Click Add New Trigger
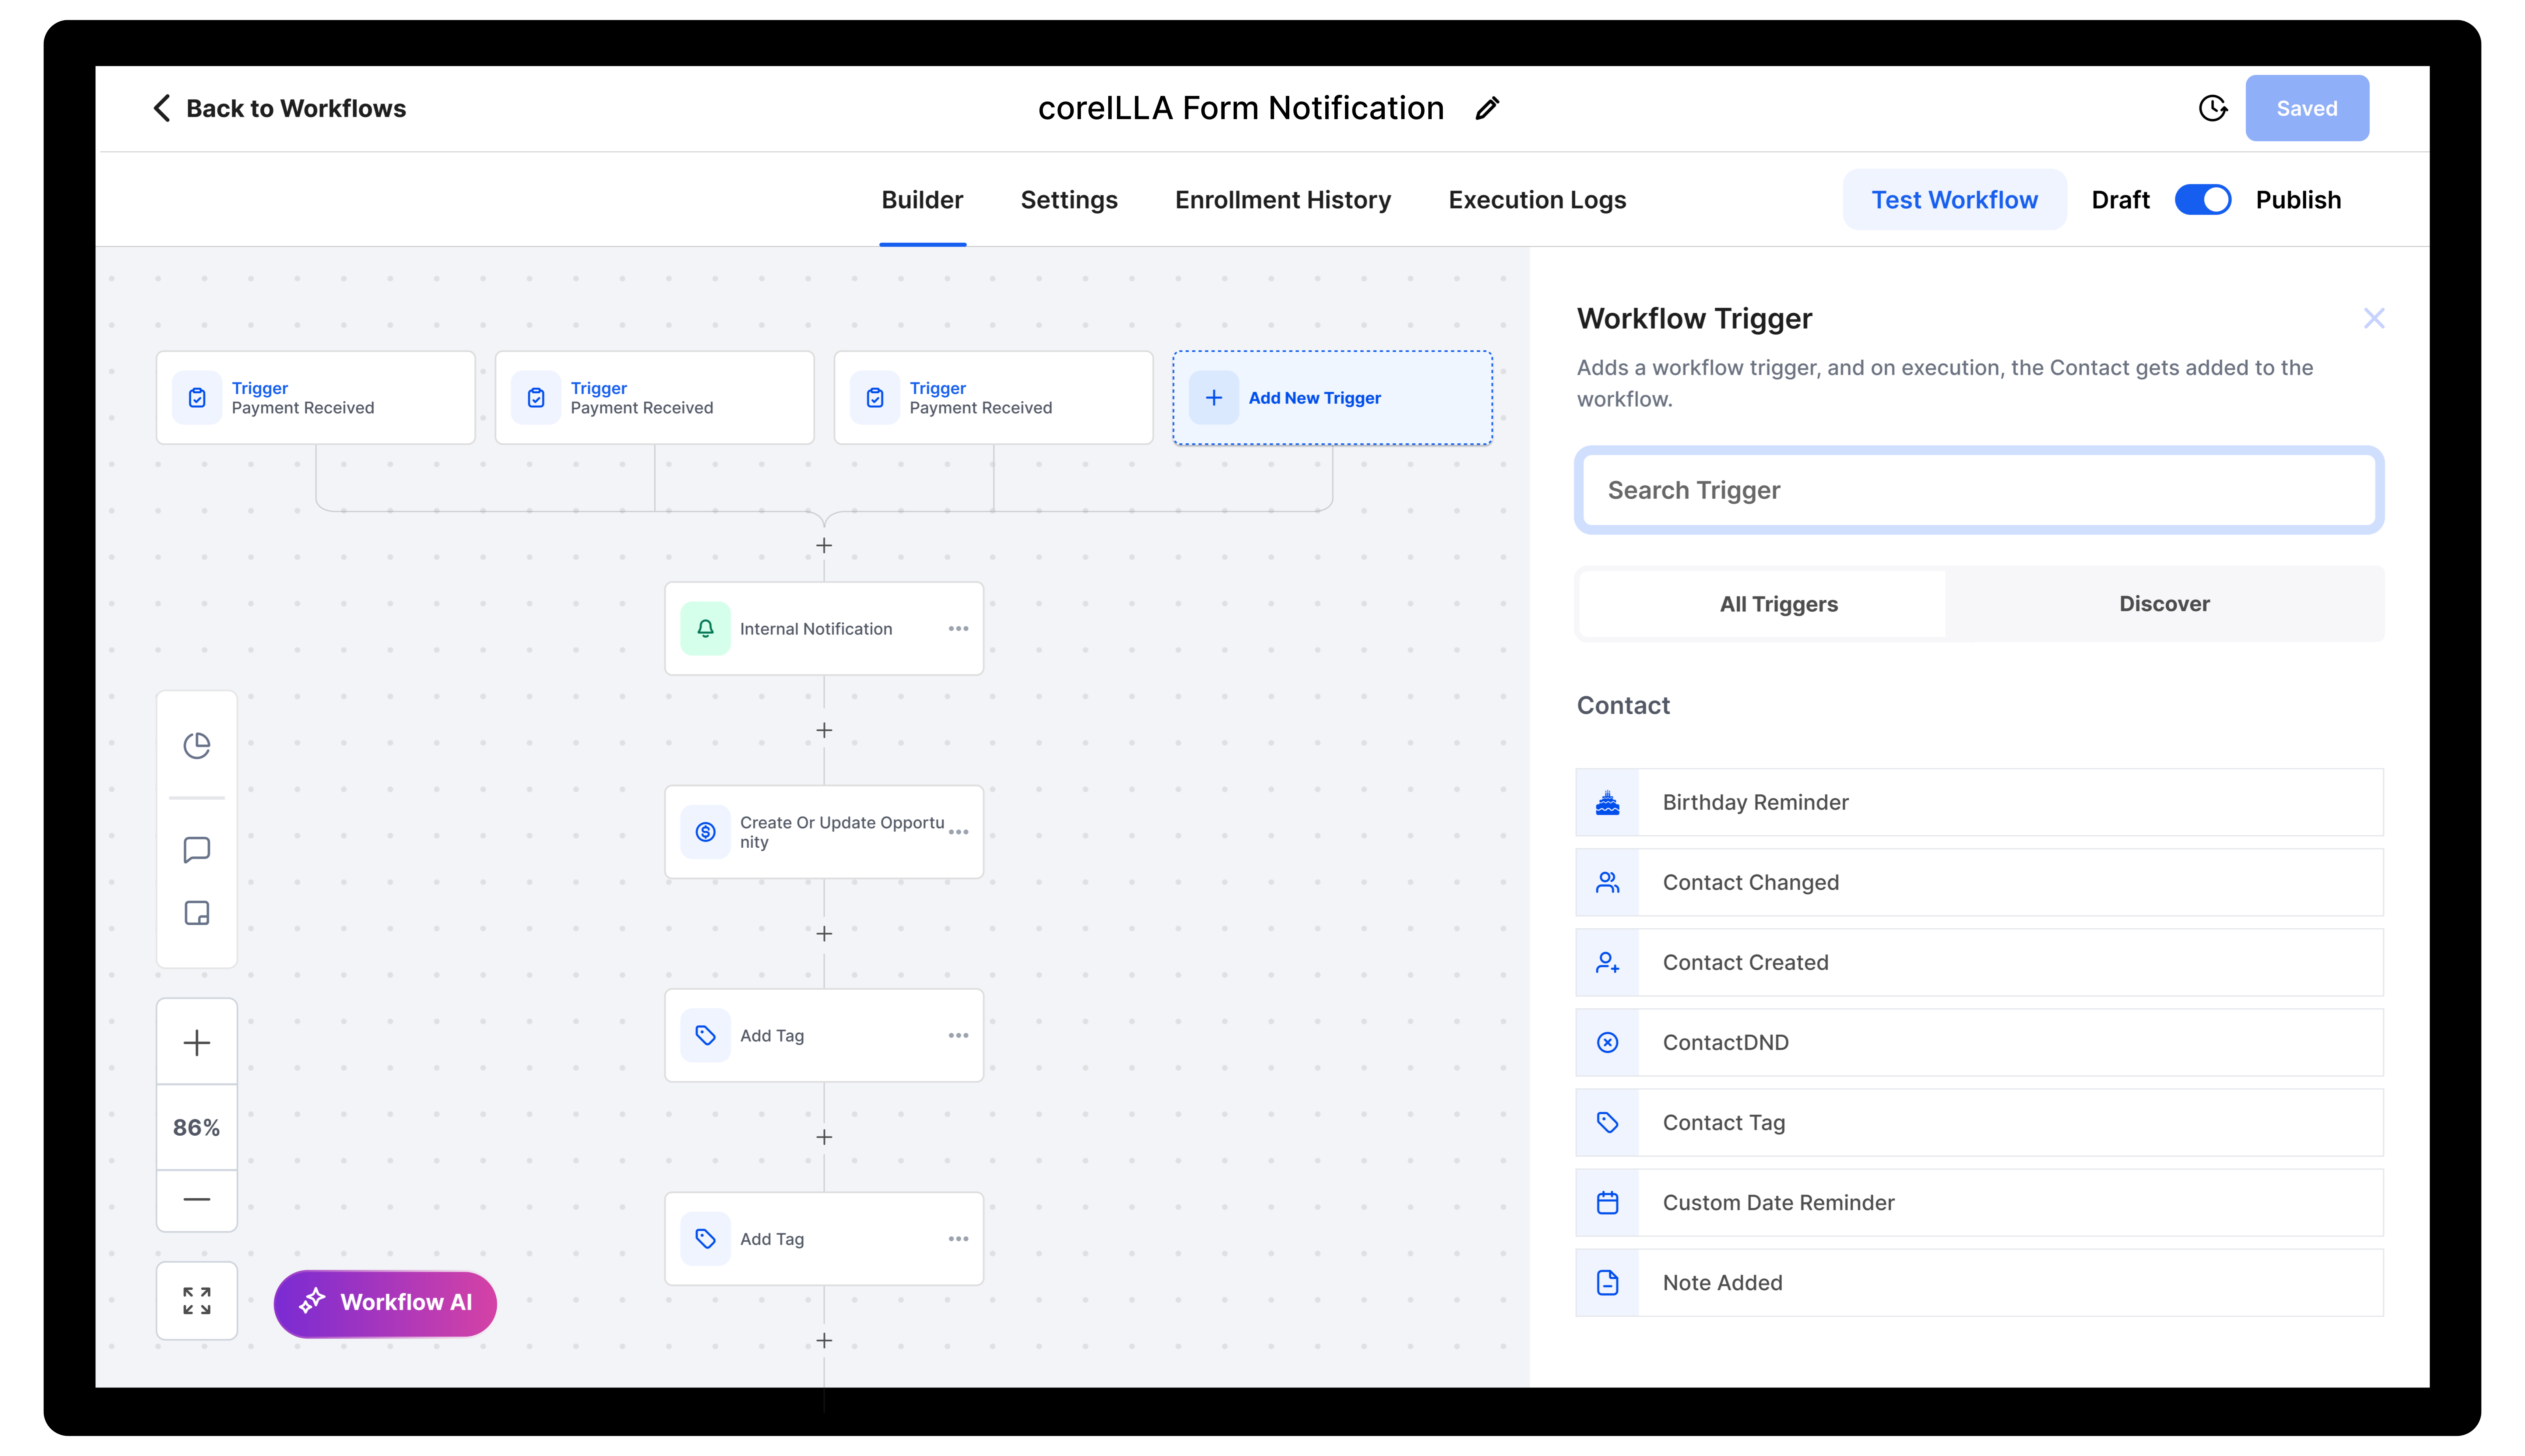This screenshot has height=1456, width=2525. point(1332,398)
